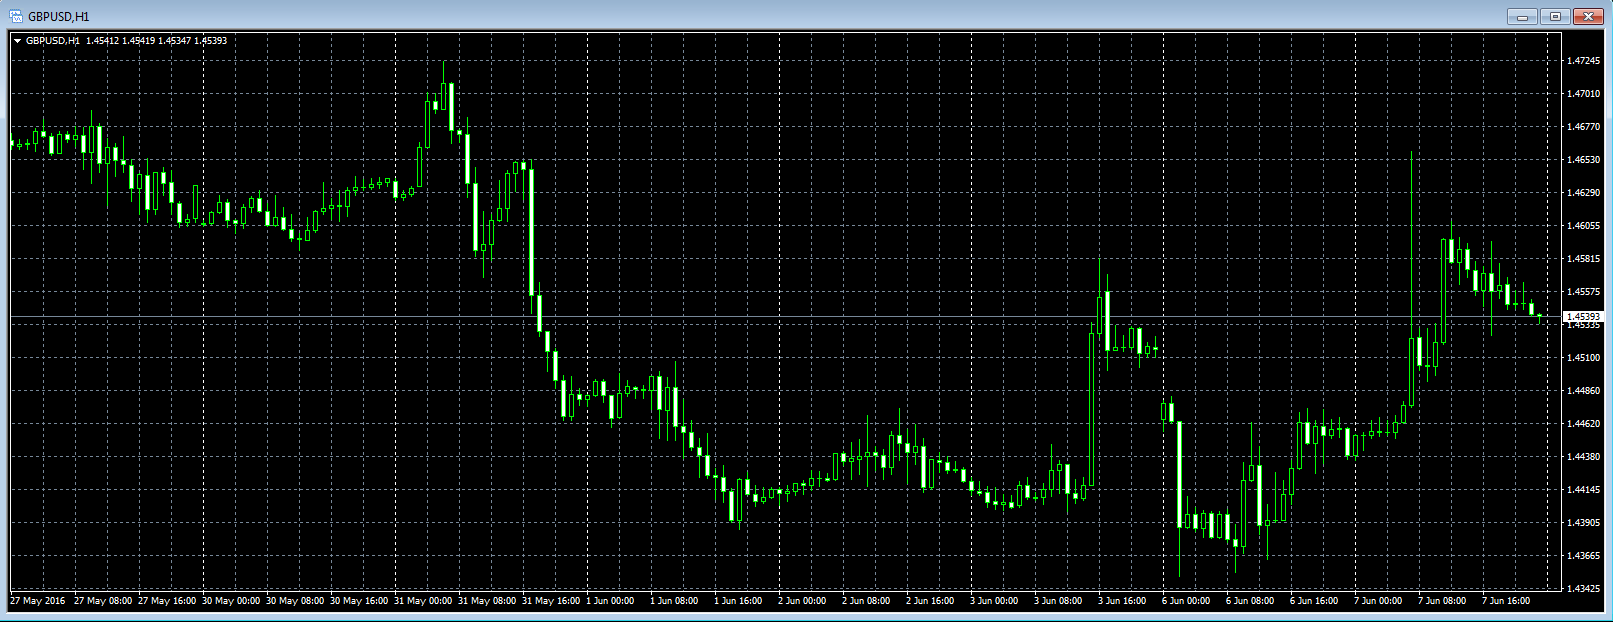Click the 6 Jun 16:00 time label
The height and width of the screenshot is (622, 1613).
1314,601
